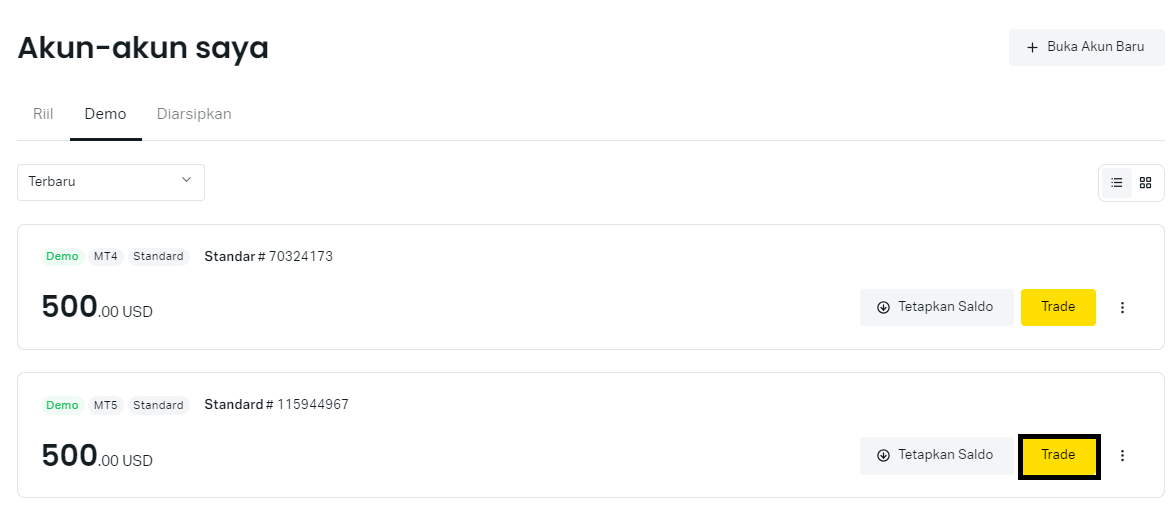Viewport: 1176px width, 509px height.
Task: Switch to the Riil tab
Action: (x=43, y=114)
